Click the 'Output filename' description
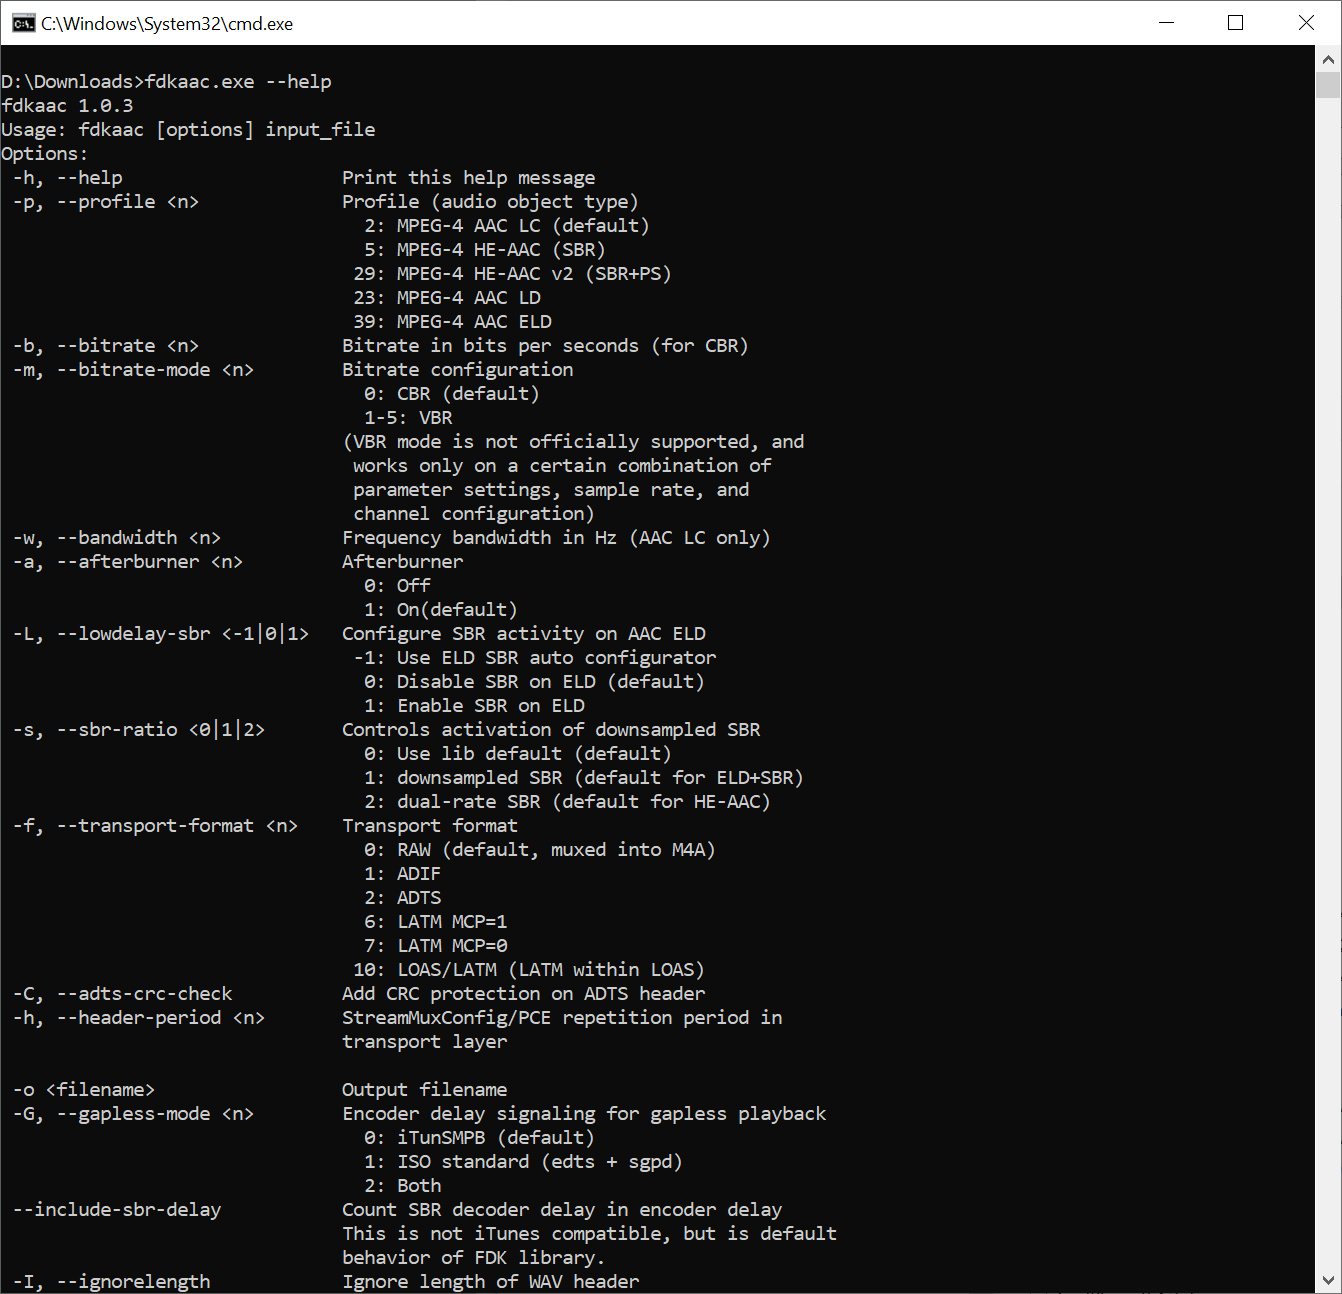Image resolution: width=1342 pixels, height=1294 pixels. coord(425,1090)
